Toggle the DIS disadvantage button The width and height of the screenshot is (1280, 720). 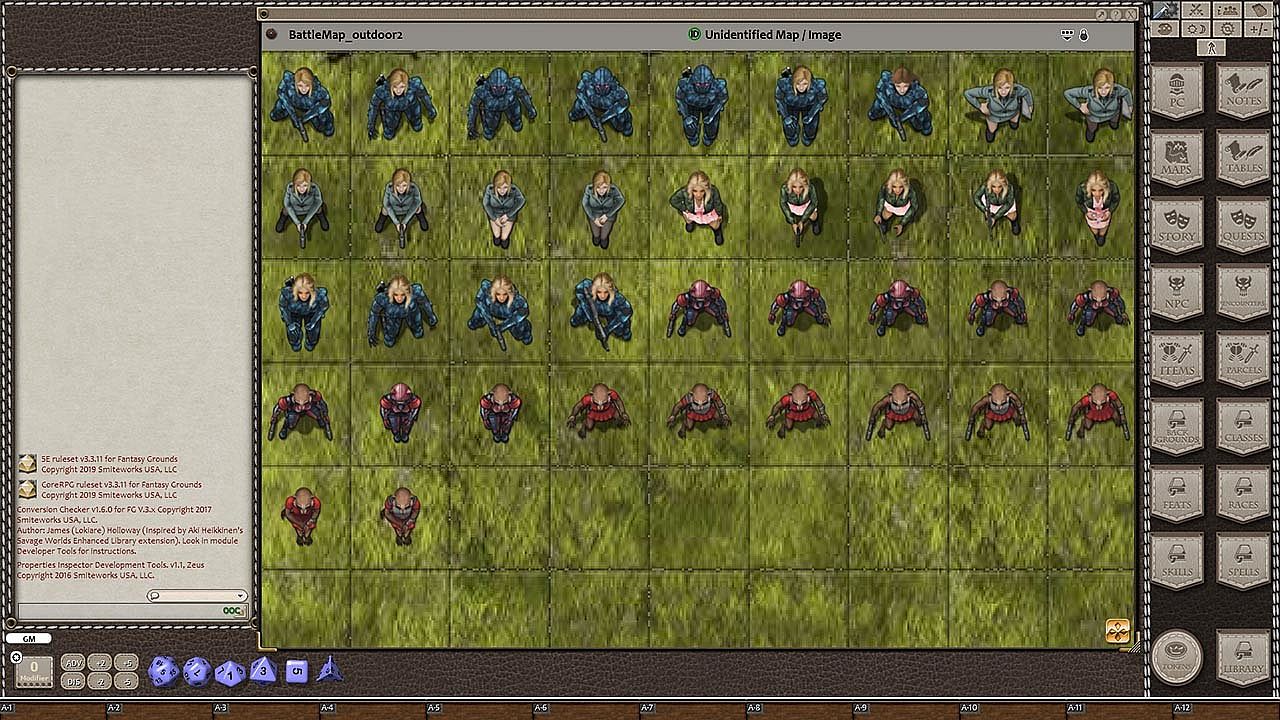73,681
